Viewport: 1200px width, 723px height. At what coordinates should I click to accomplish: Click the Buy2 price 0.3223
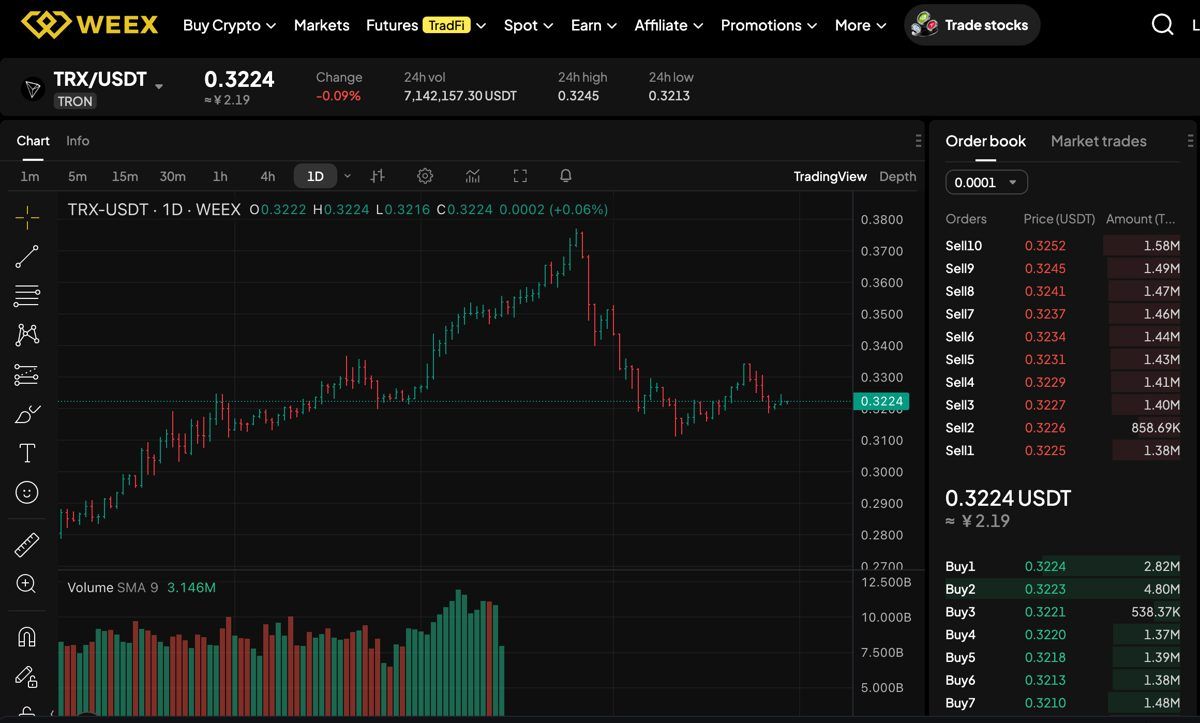coord(1045,590)
